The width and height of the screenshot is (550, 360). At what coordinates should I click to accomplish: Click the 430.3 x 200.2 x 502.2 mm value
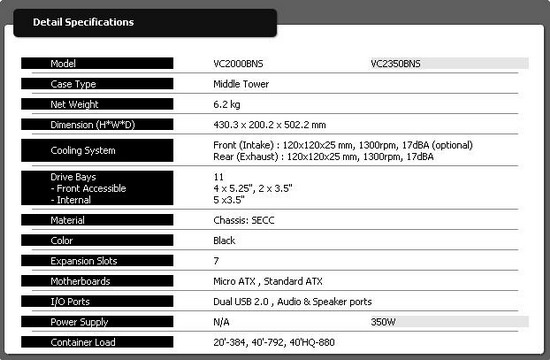[269, 125]
